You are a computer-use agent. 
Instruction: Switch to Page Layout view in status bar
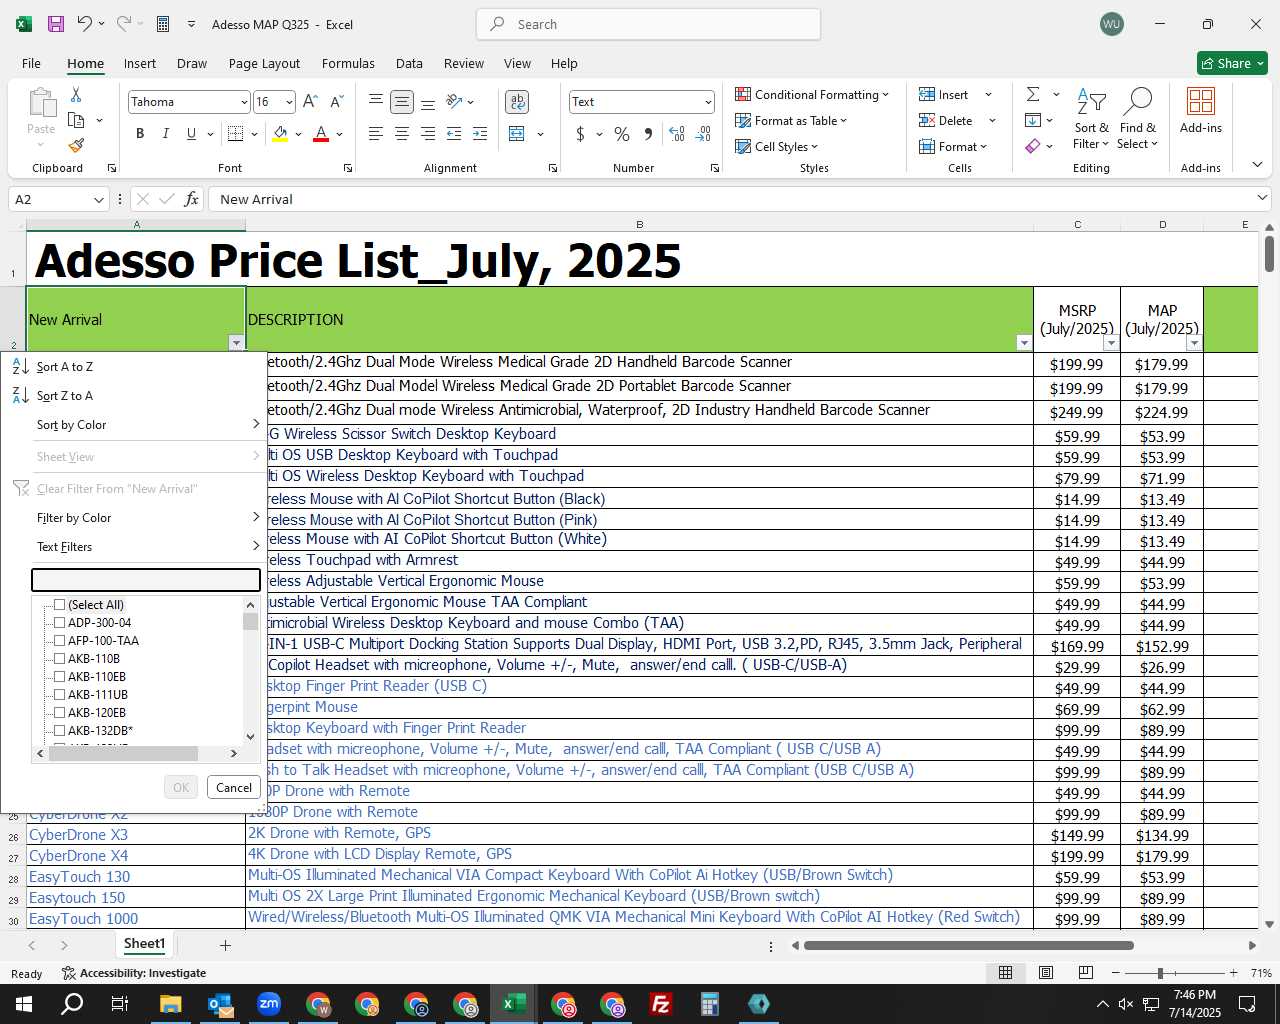1045,973
